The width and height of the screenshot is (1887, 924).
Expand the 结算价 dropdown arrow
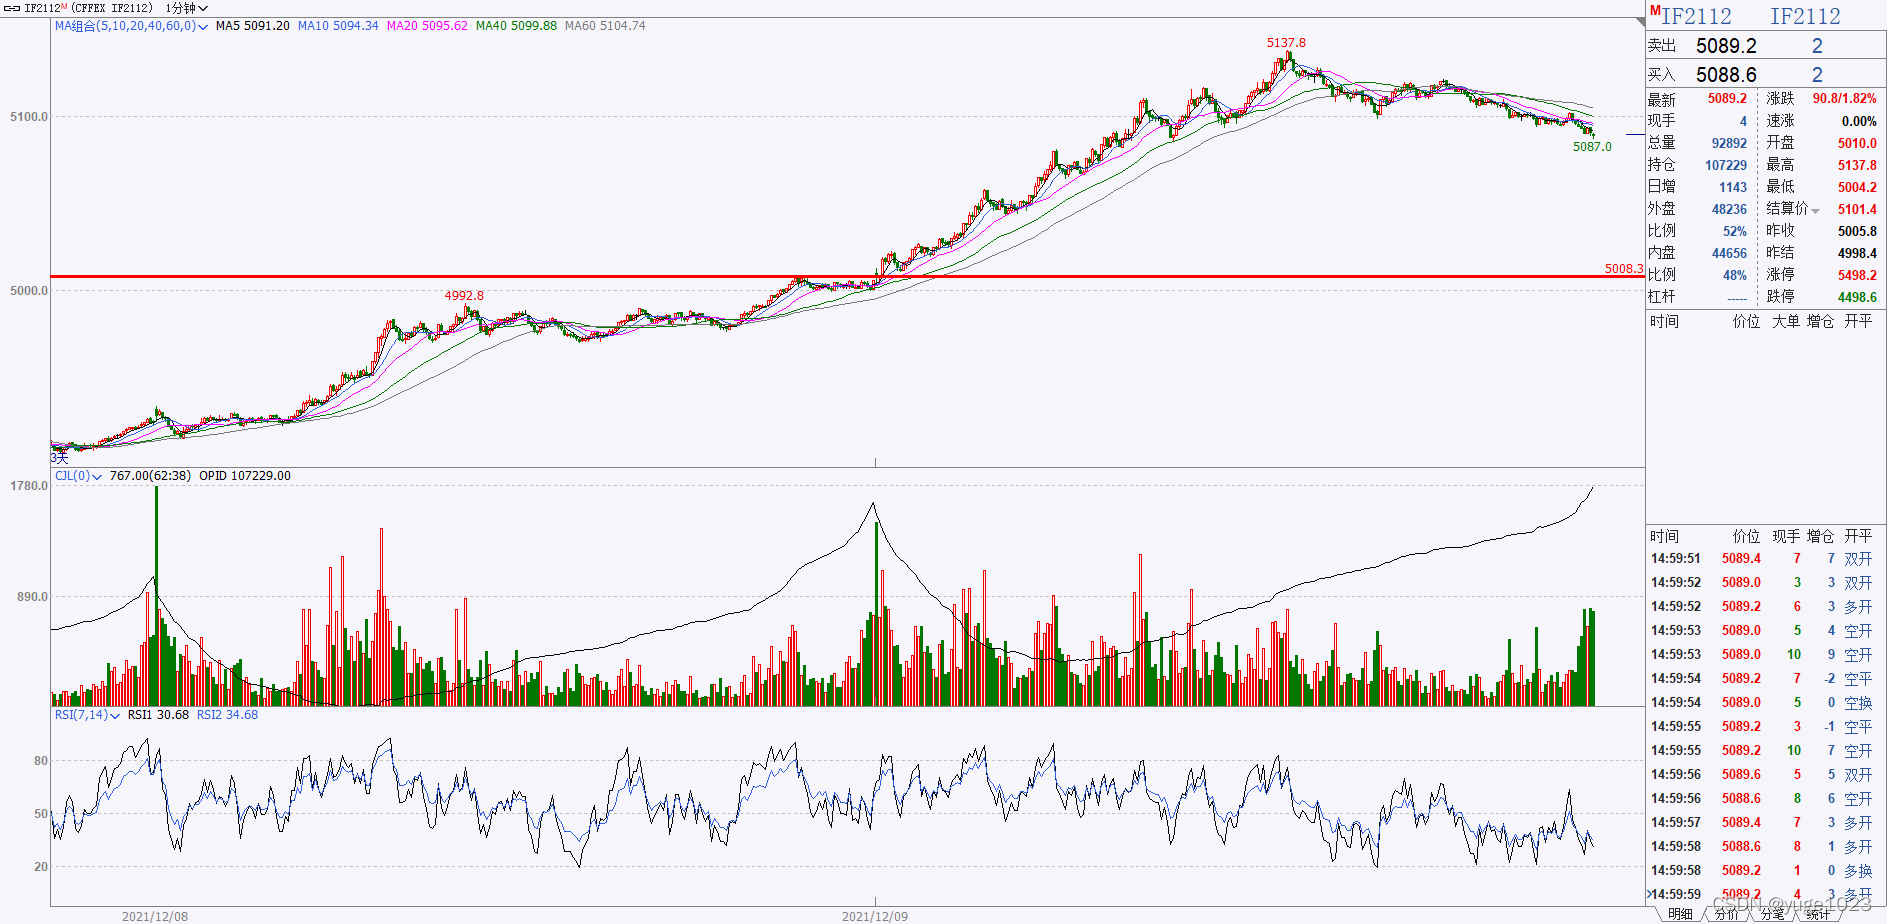tap(1816, 210)
